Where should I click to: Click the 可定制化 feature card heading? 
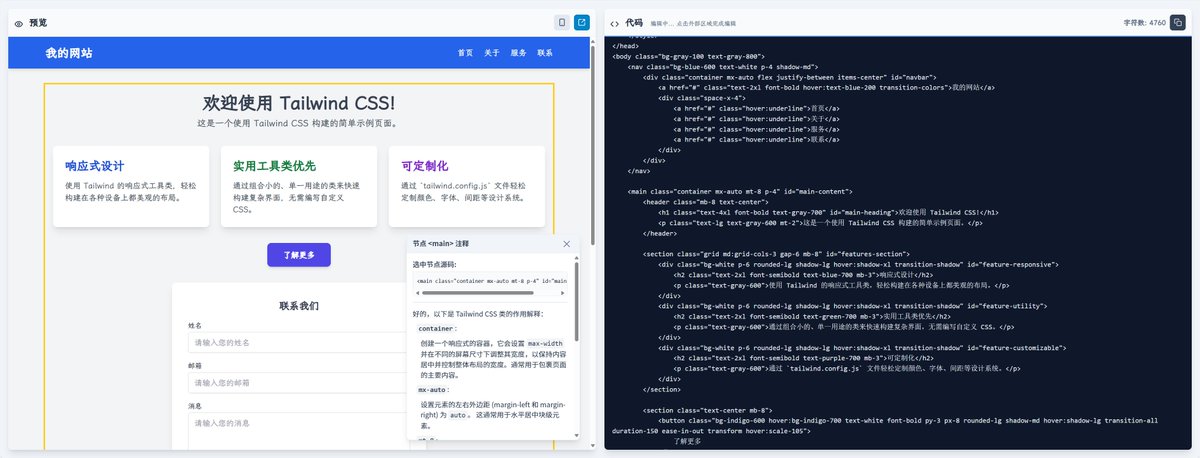(425, 166)
